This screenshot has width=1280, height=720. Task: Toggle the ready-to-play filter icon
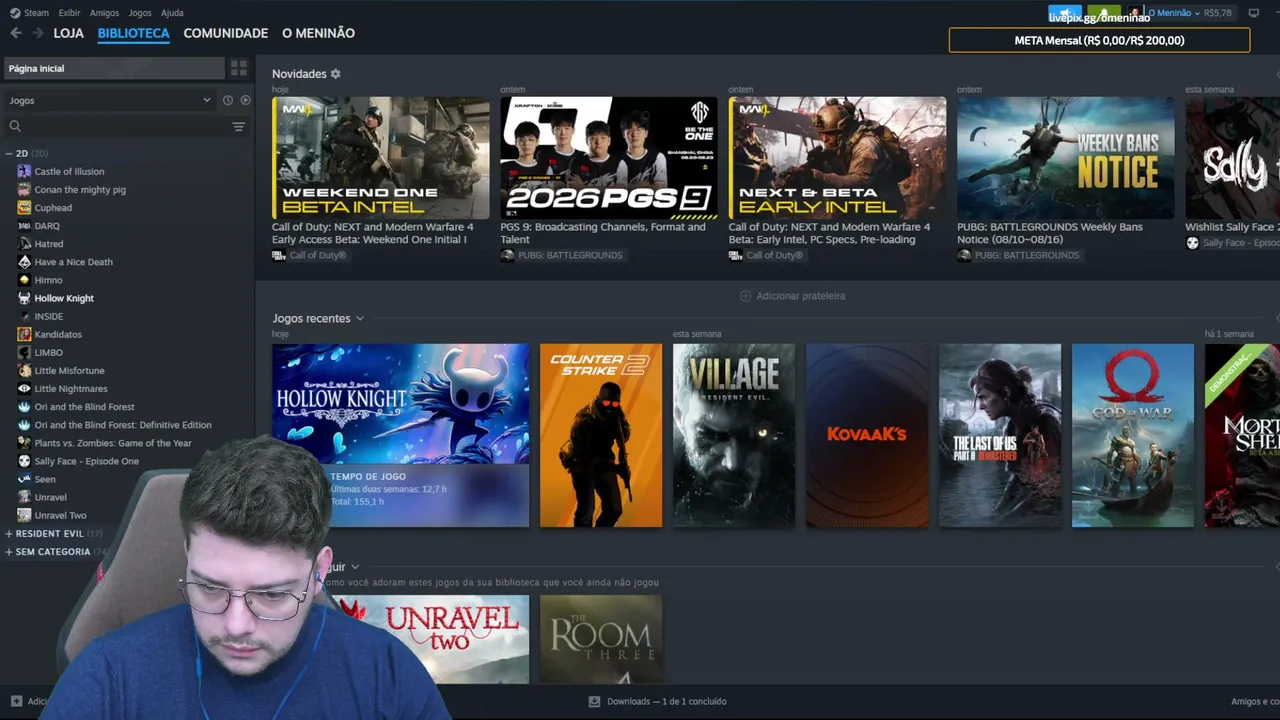[x=246, y=100]
